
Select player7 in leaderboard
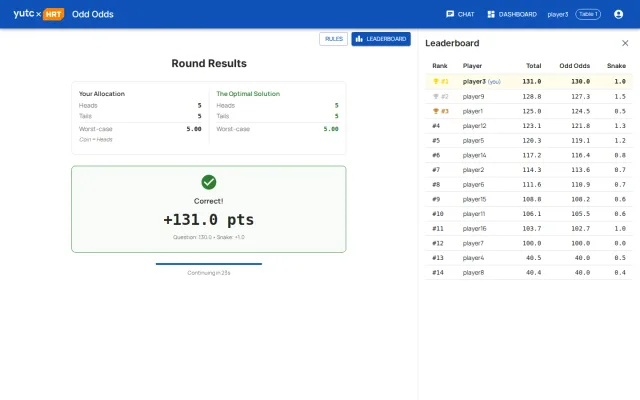click(529, 243)
